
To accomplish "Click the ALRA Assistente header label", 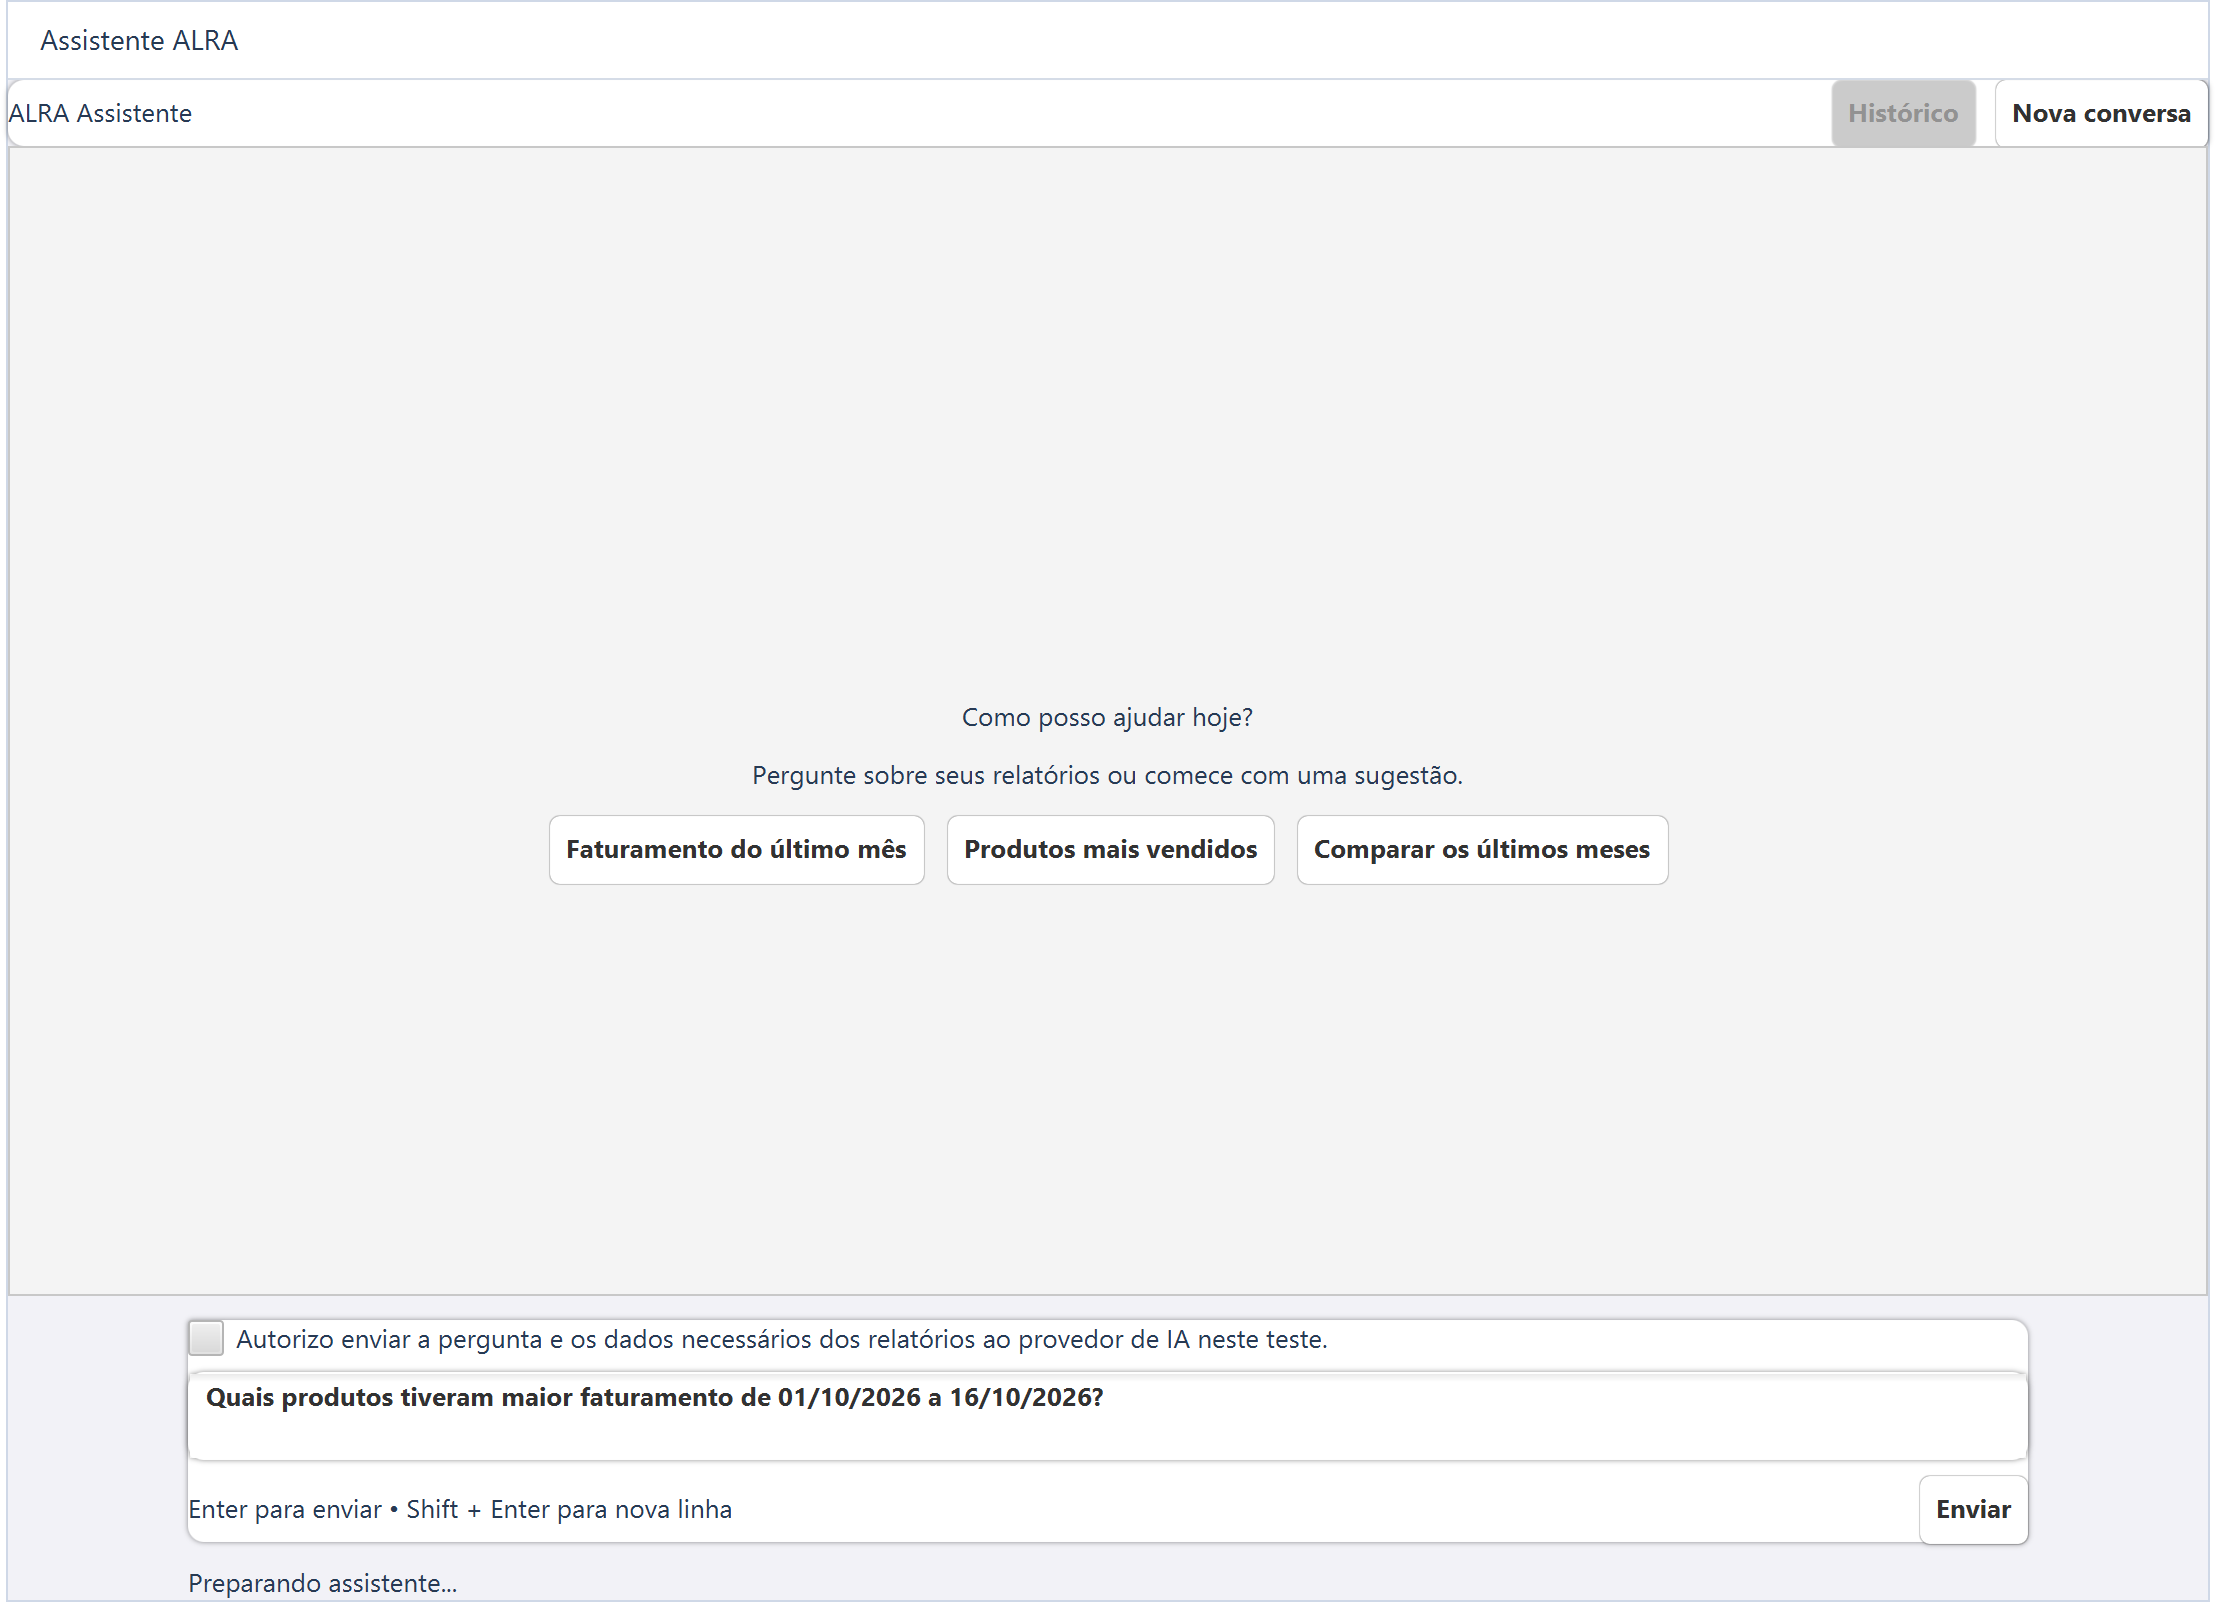I will [x=100, y=113].
